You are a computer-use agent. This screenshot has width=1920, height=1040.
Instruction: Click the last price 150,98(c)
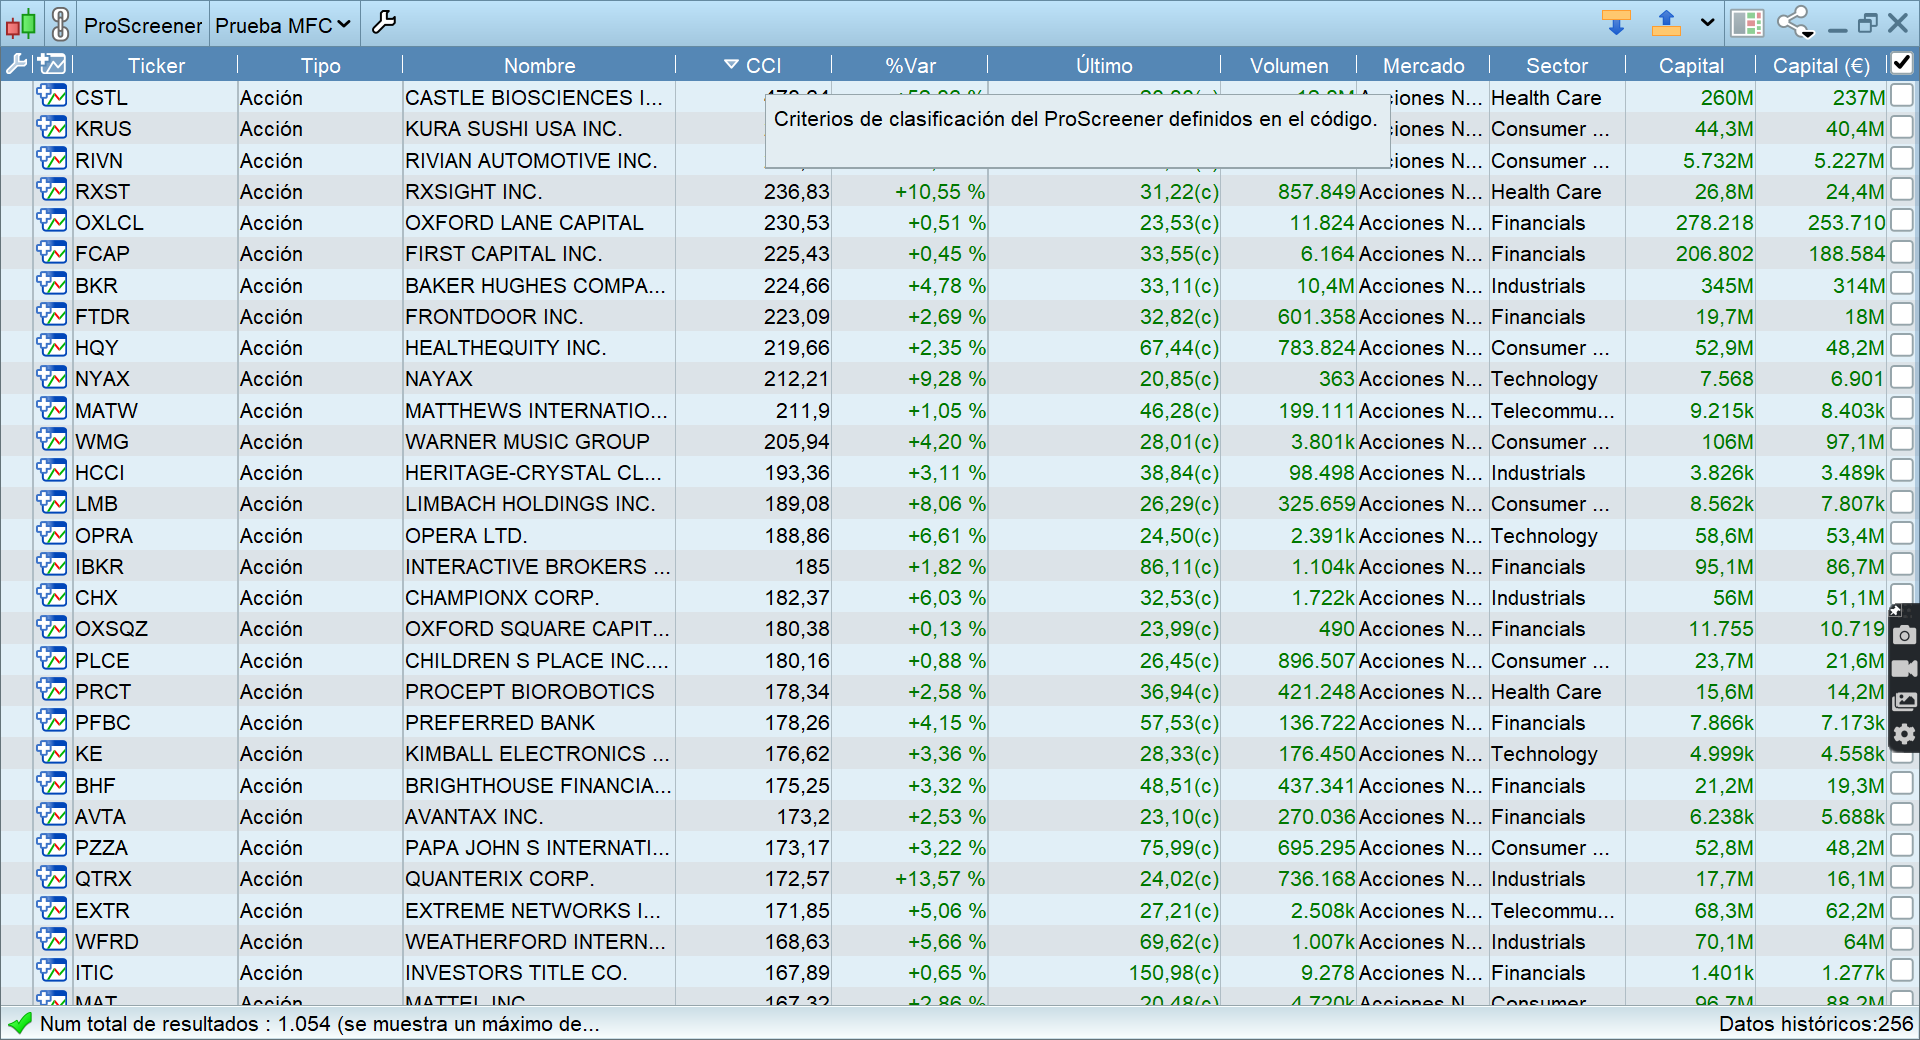point(1174,972)
